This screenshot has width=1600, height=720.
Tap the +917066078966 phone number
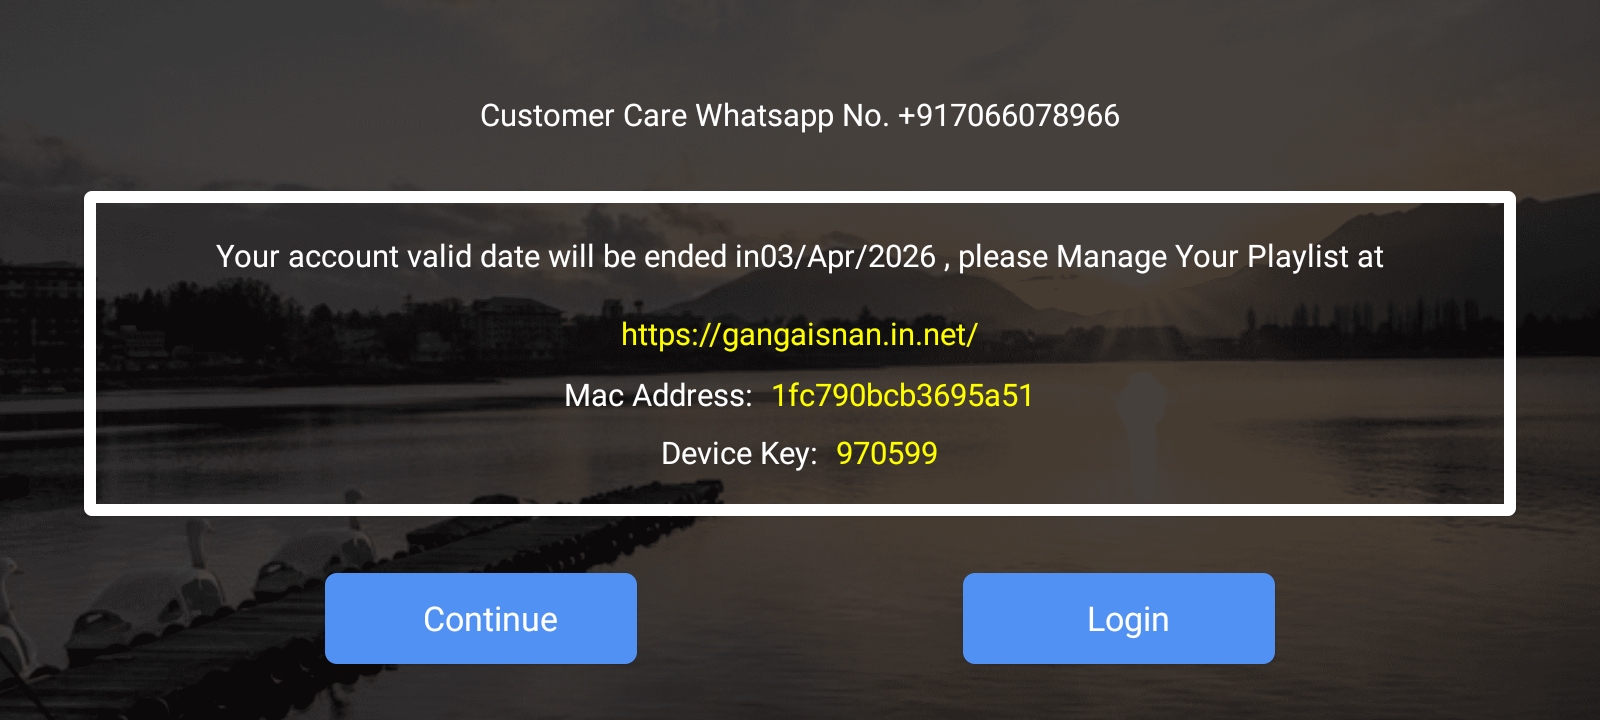(1009, 115)
